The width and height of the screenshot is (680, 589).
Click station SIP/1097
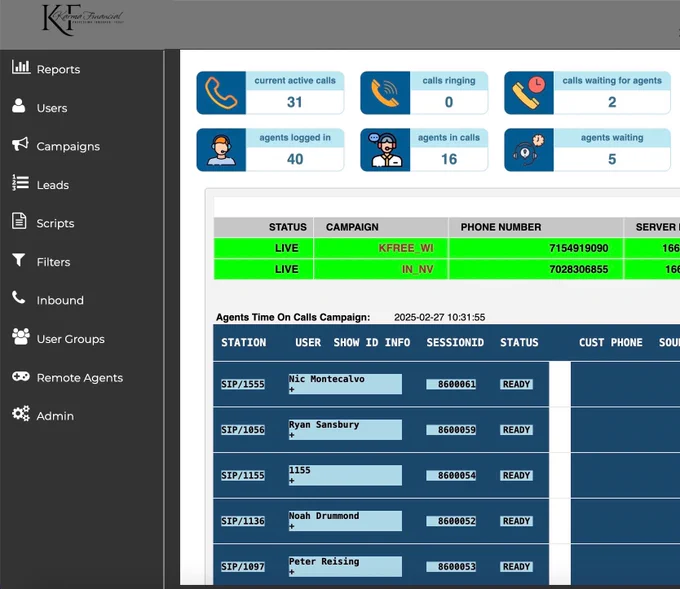click(243, 566)
